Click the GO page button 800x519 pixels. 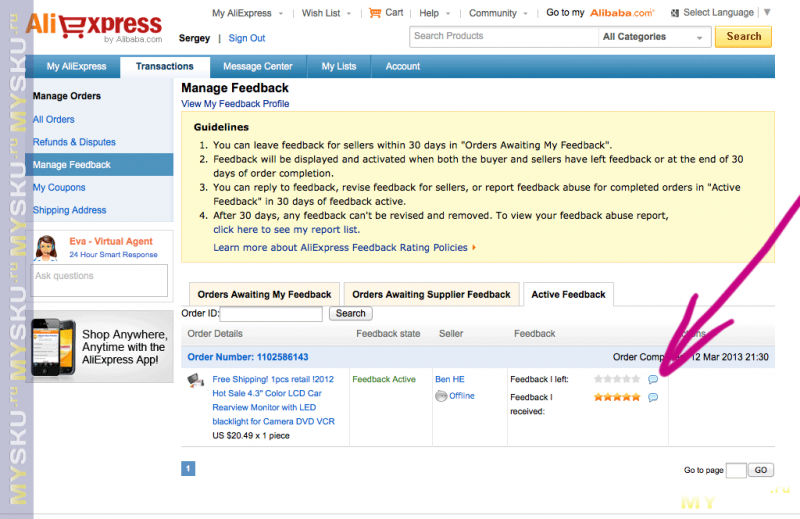click(761, 470)
